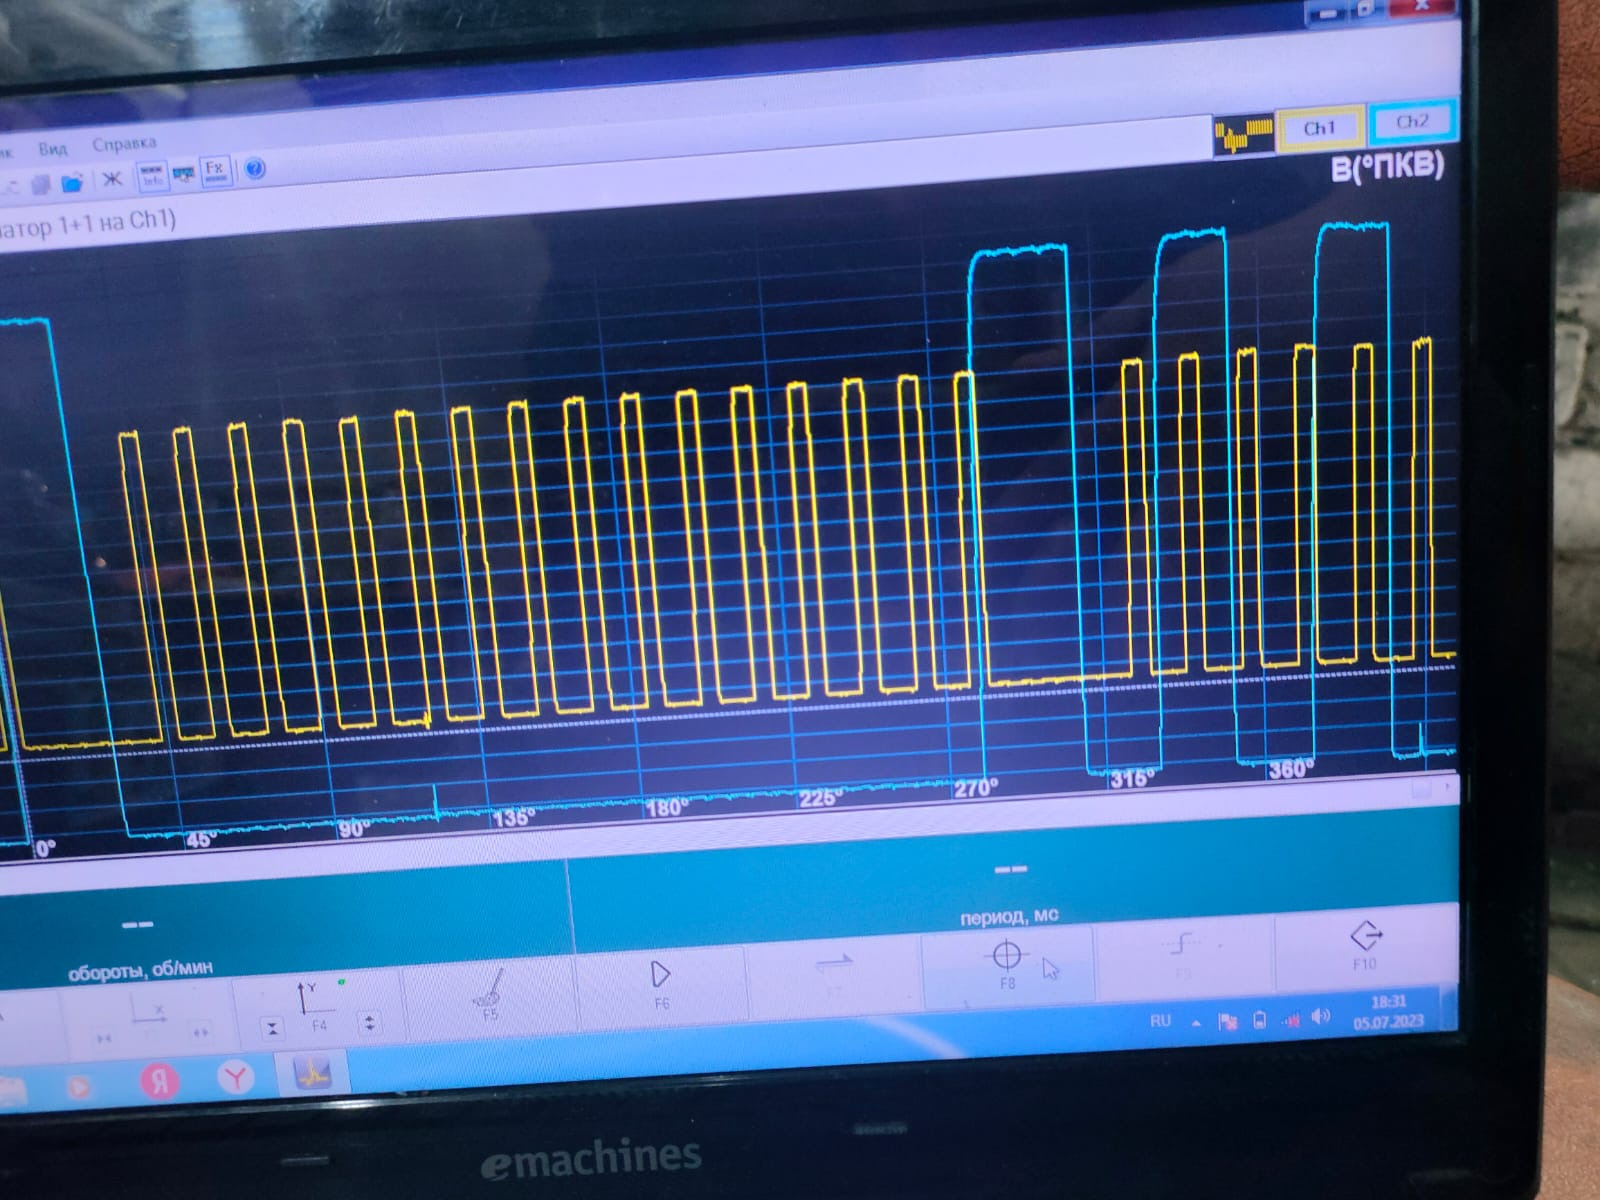1600x1200 pixels.
Task: Click the blue open-folder icon
Action: click(72, 183)
